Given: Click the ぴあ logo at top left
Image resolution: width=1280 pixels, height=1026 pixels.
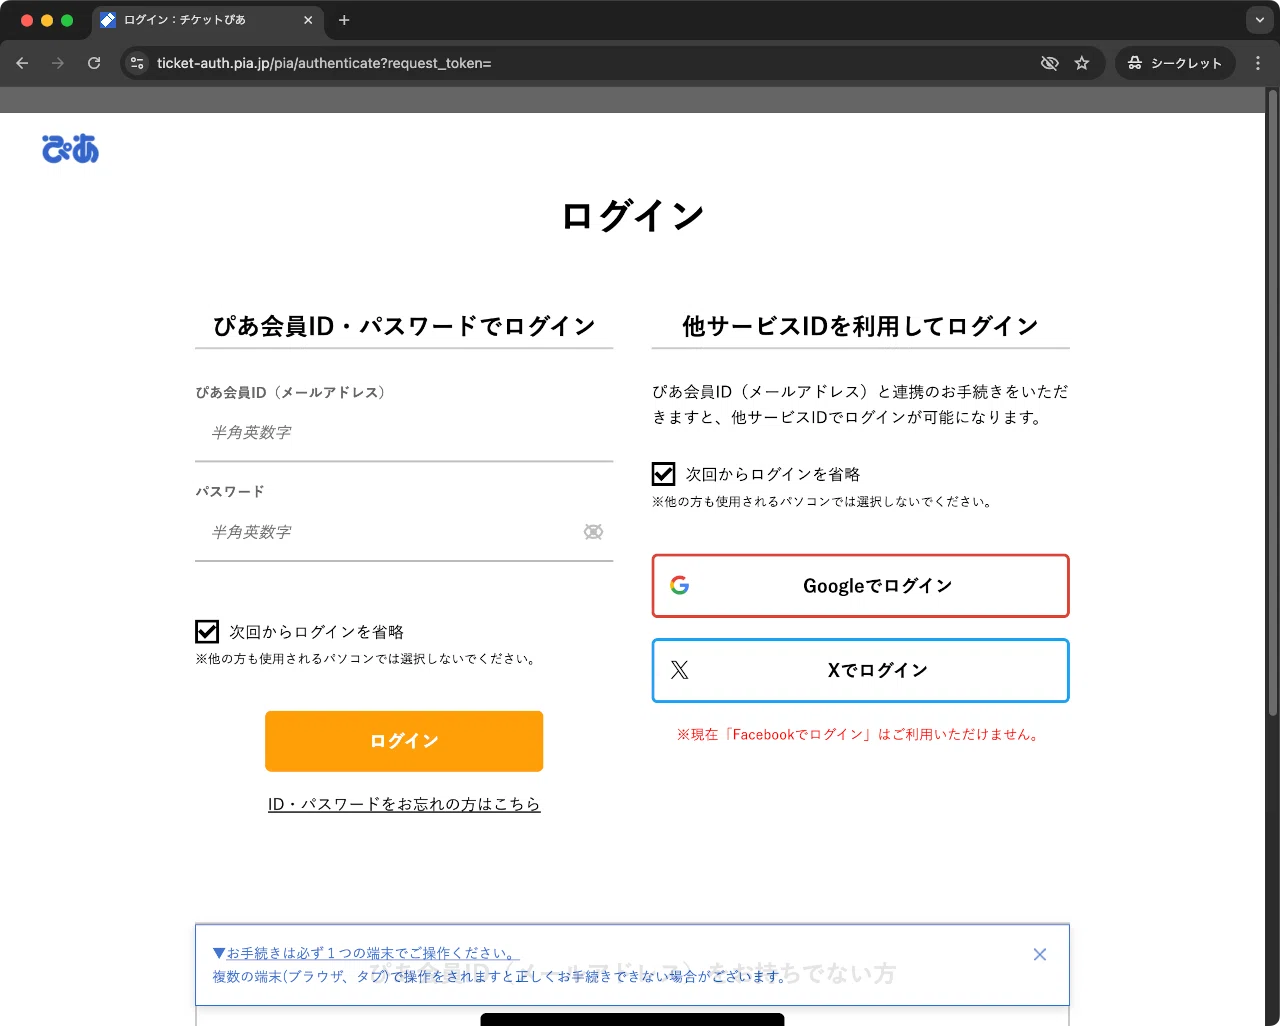Looking at the screenshot, I should 70,149.
